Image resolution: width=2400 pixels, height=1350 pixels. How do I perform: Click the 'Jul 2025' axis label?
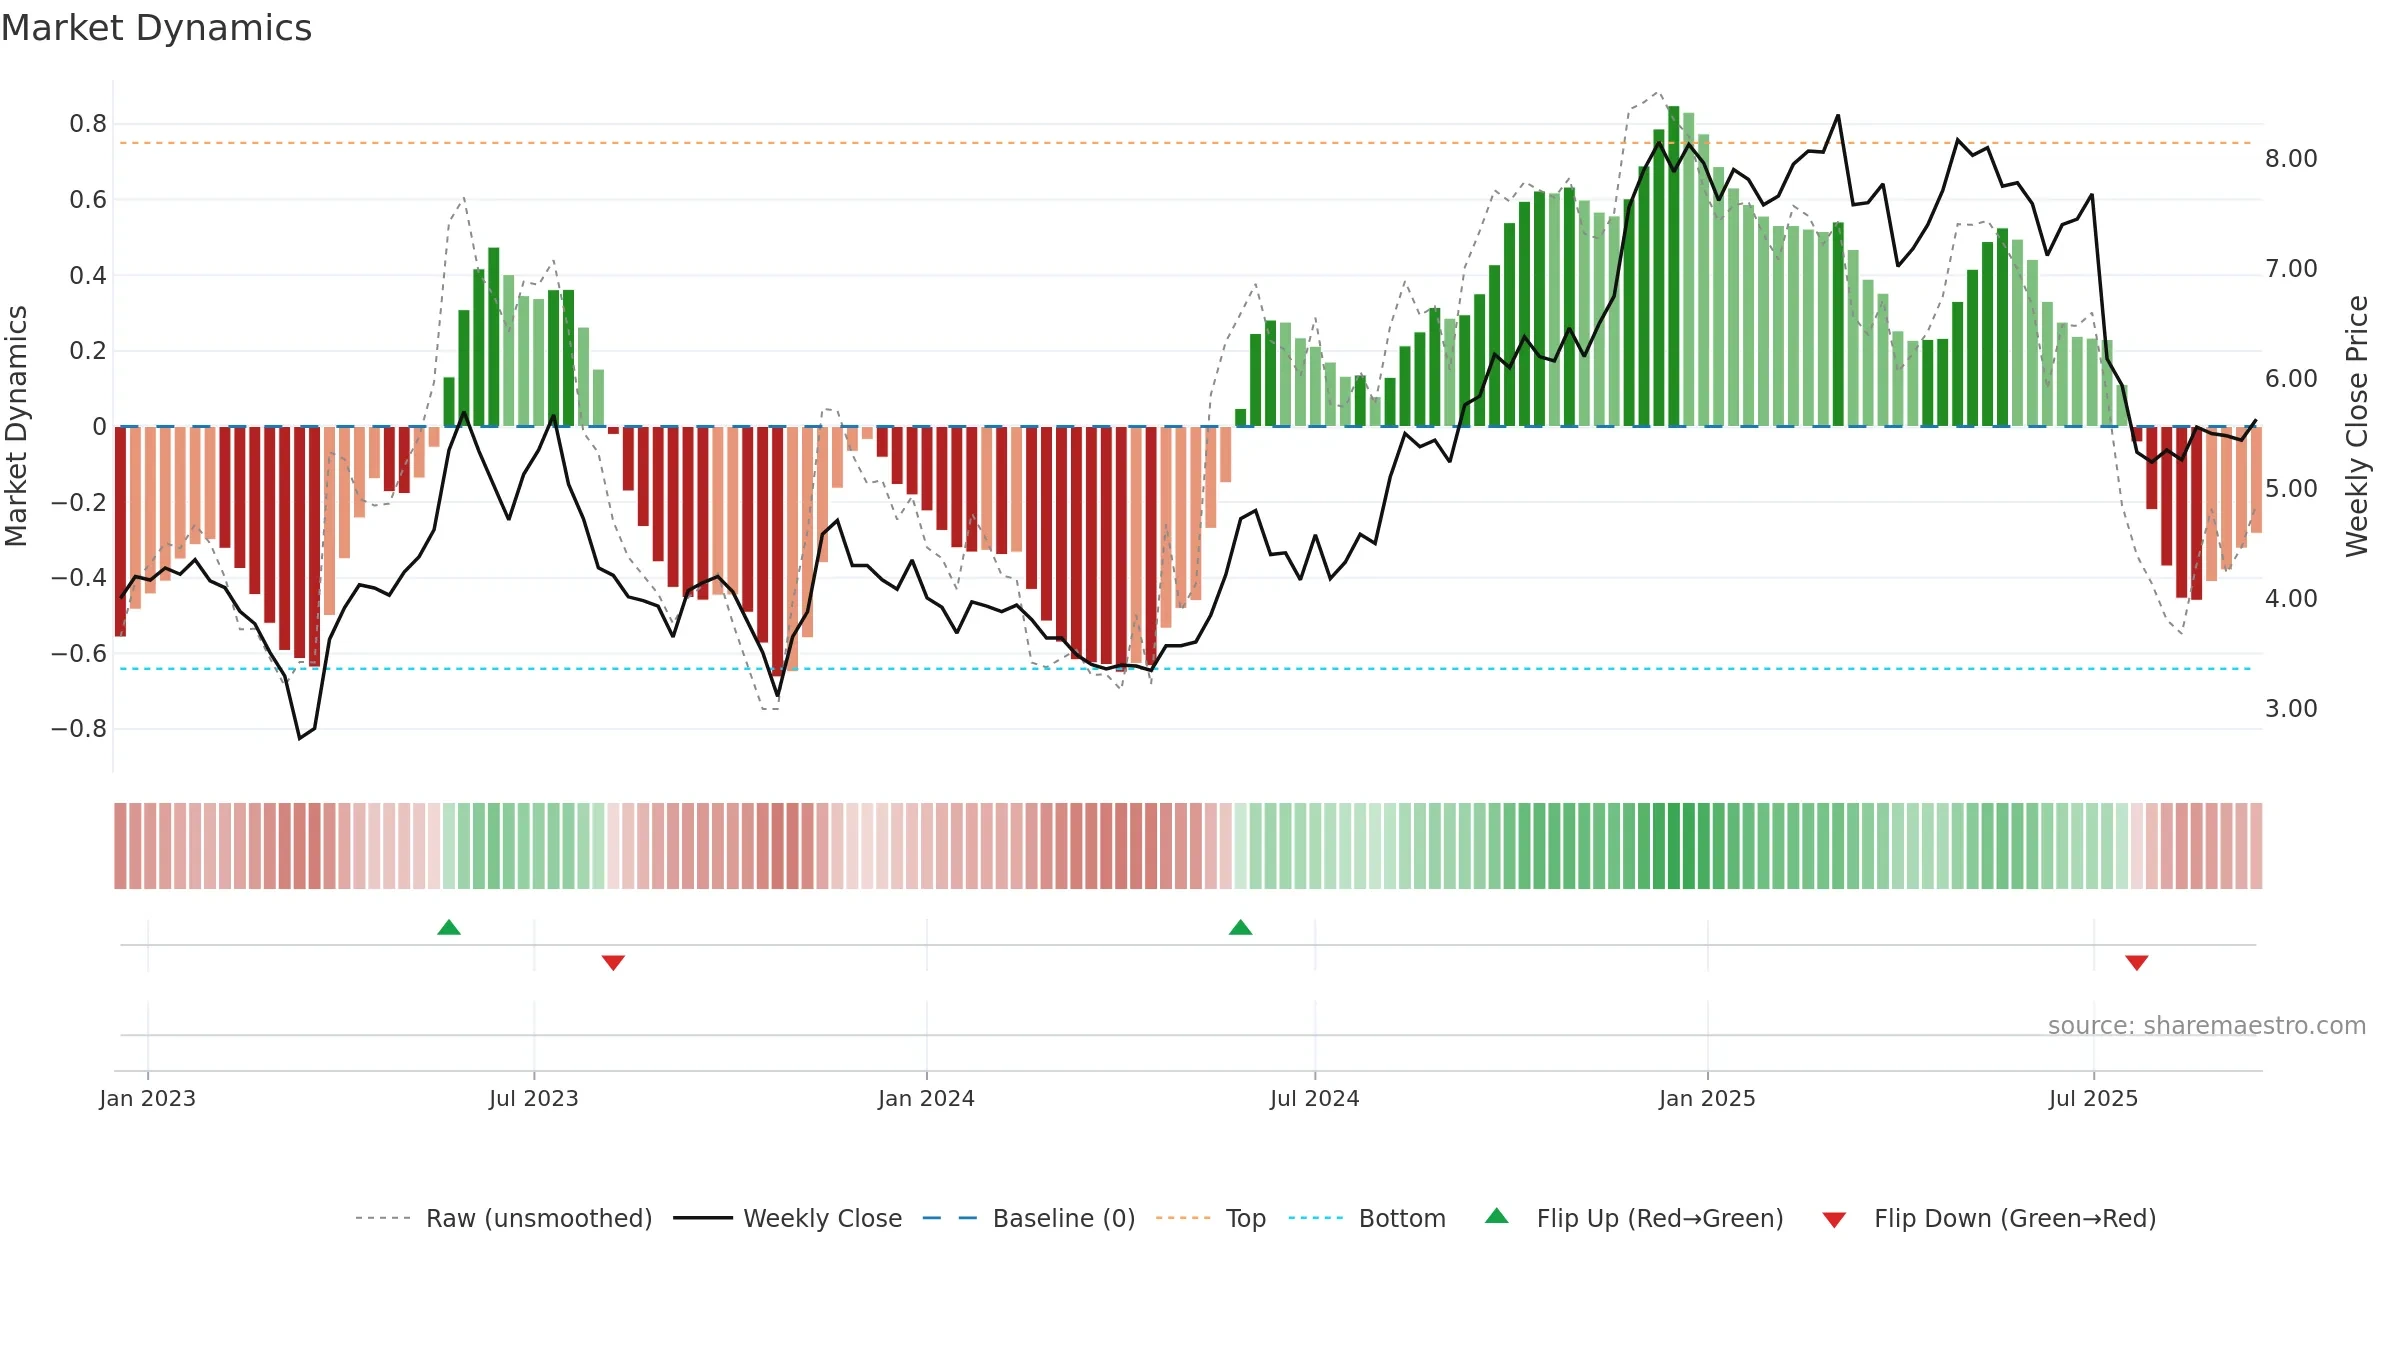point(2094,1098)
